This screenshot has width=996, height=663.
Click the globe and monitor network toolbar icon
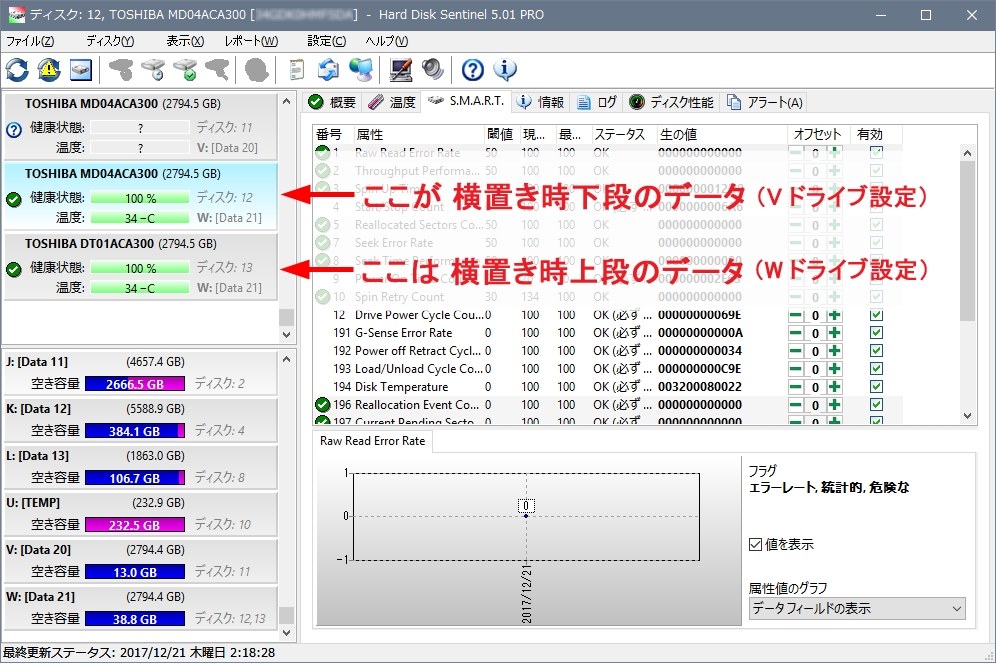(361, 70)
